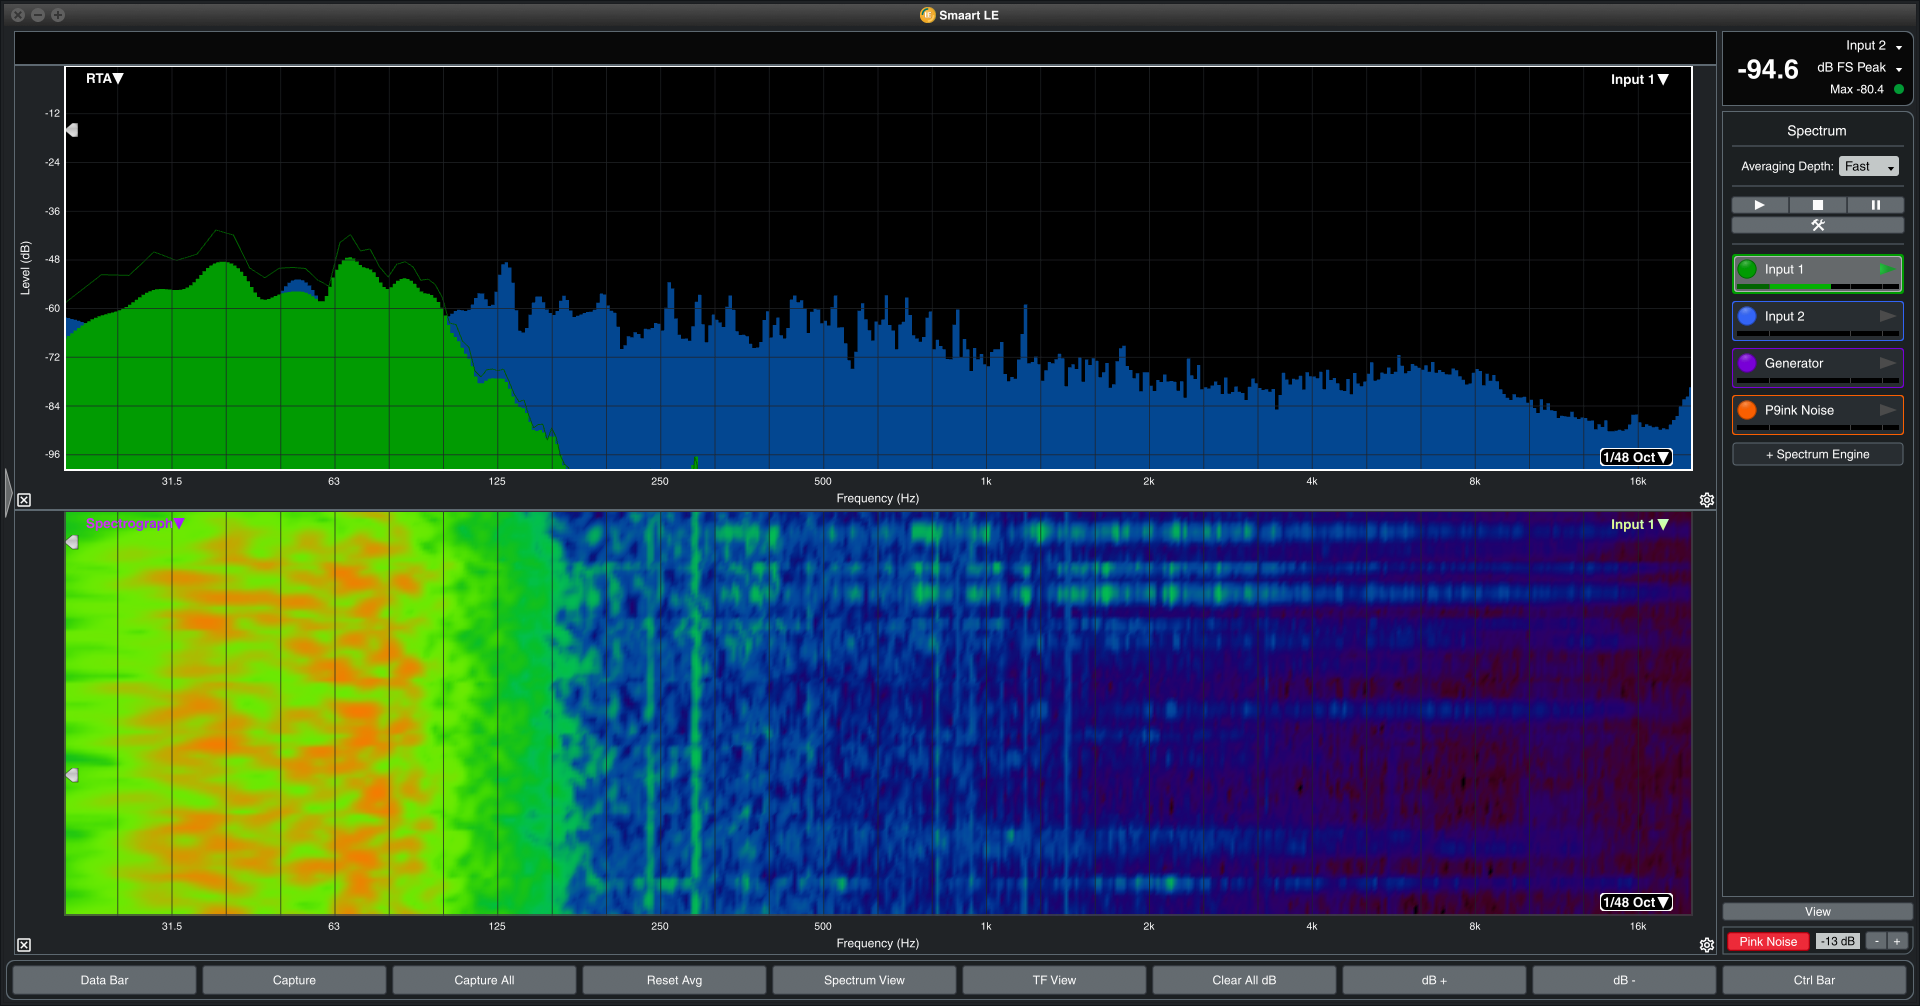Open the dB FS Peak meter type dropdown
Viewport: 1920px width, 1006px height.
pyautogui.click(x=1859, y=68)
